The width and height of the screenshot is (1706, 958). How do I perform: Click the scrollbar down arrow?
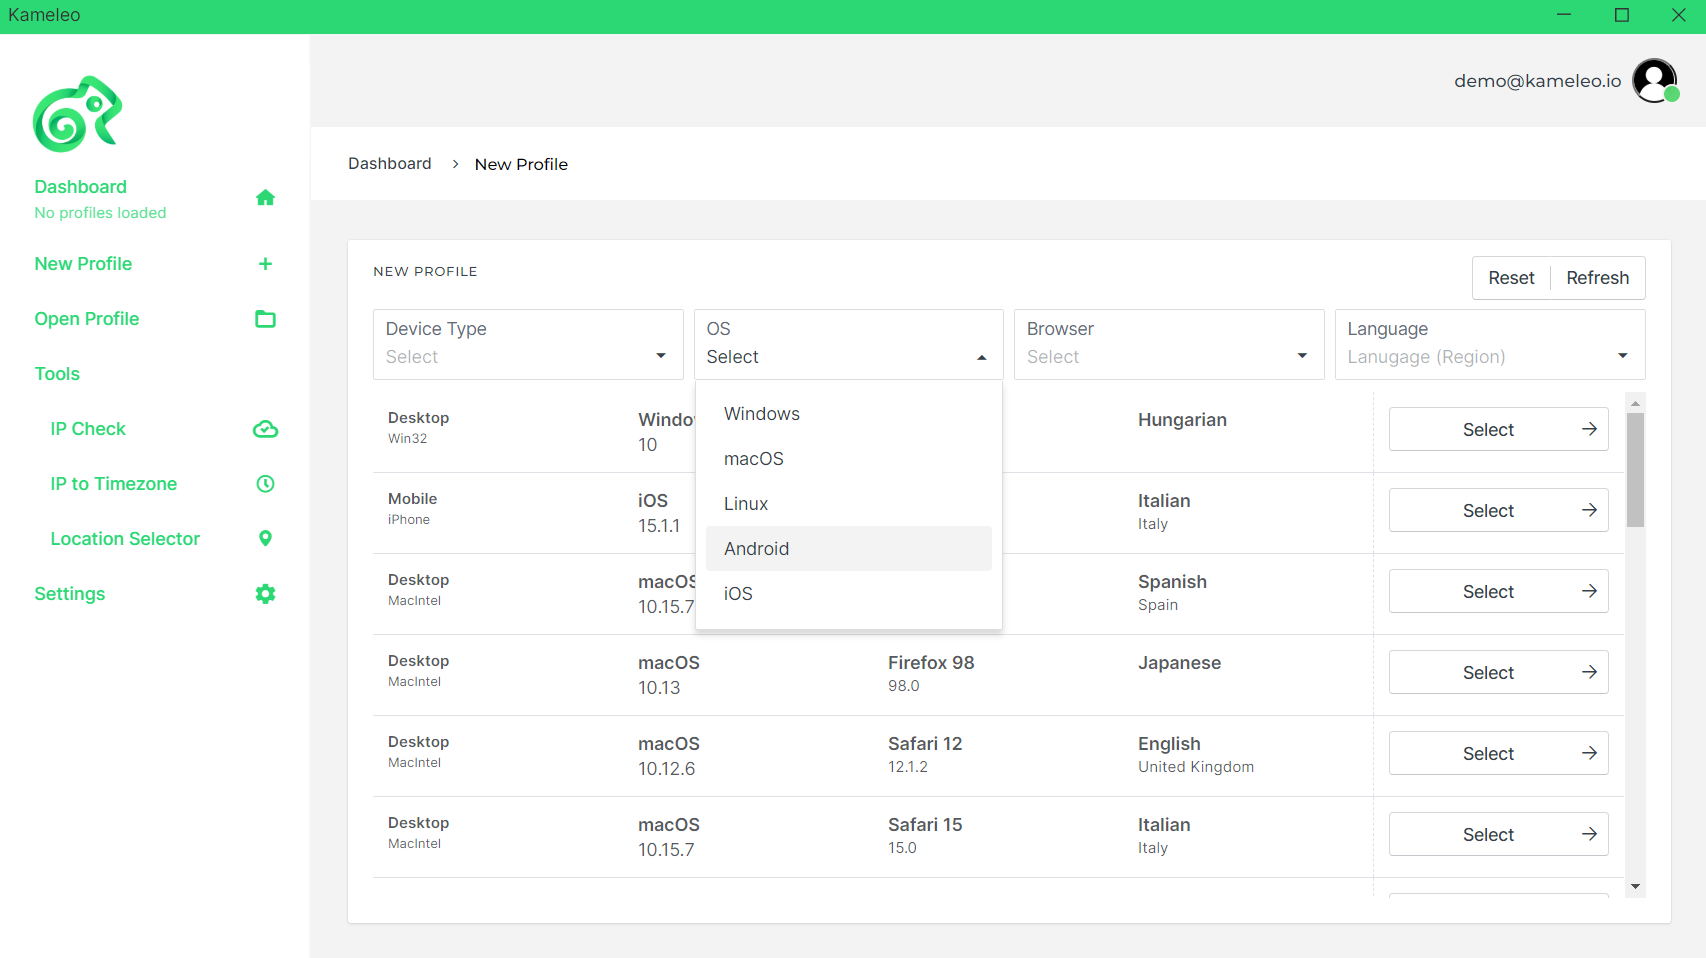pos(1635,886)
